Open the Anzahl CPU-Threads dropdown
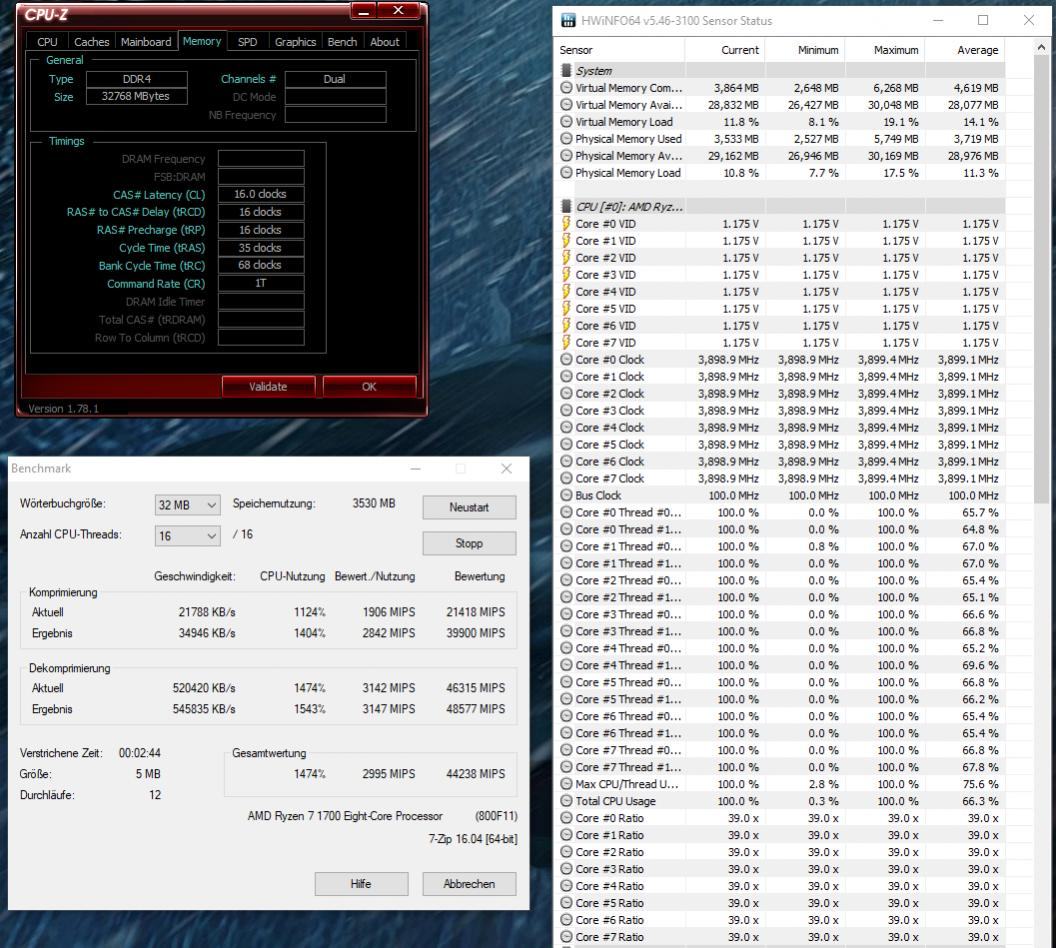This screenshot has width=1056, height=948. pyautogui.click(x=187, y=536)
